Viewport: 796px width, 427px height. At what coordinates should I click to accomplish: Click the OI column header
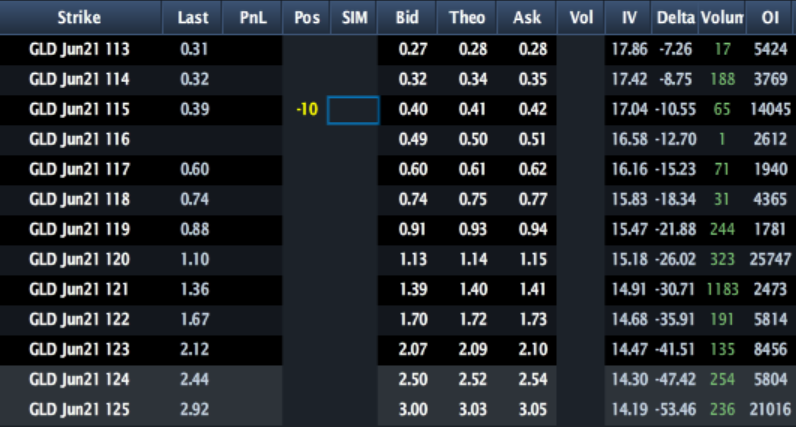(x=771, y=18)
